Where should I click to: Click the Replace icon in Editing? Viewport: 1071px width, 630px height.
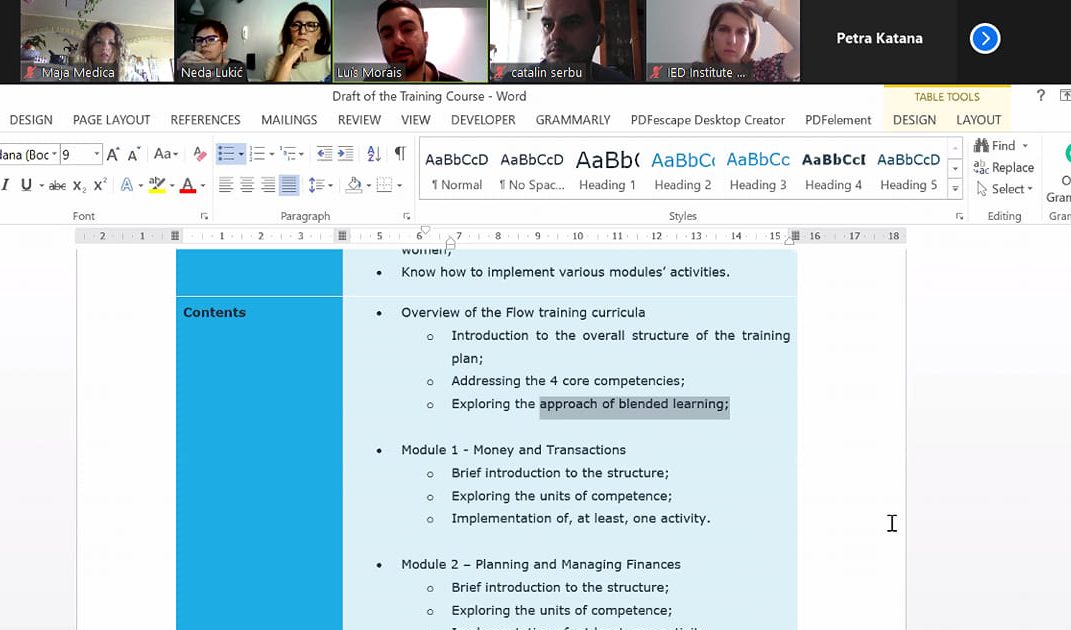[x=1004, y=167]
